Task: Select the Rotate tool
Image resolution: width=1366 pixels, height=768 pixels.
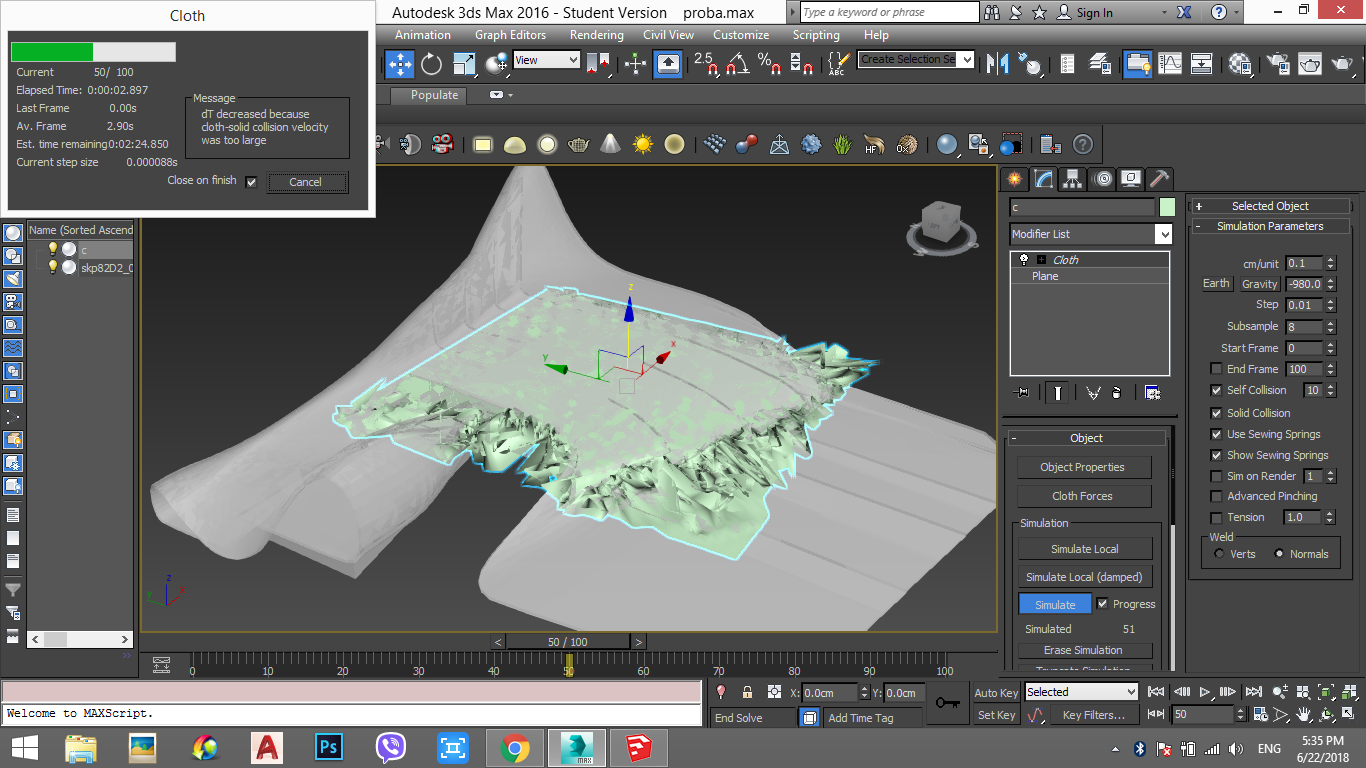Action: click(x=432, y=64)
